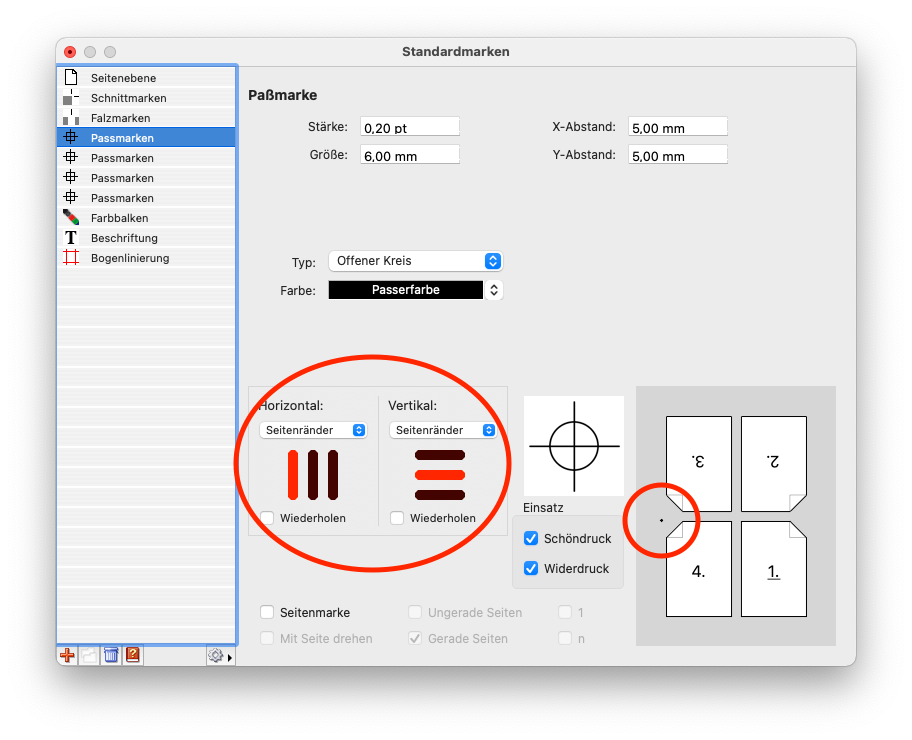Open the Horizontal Seitenränder dropdown
Viewport: 912px width, 740px height.
[x=312, y=430]
